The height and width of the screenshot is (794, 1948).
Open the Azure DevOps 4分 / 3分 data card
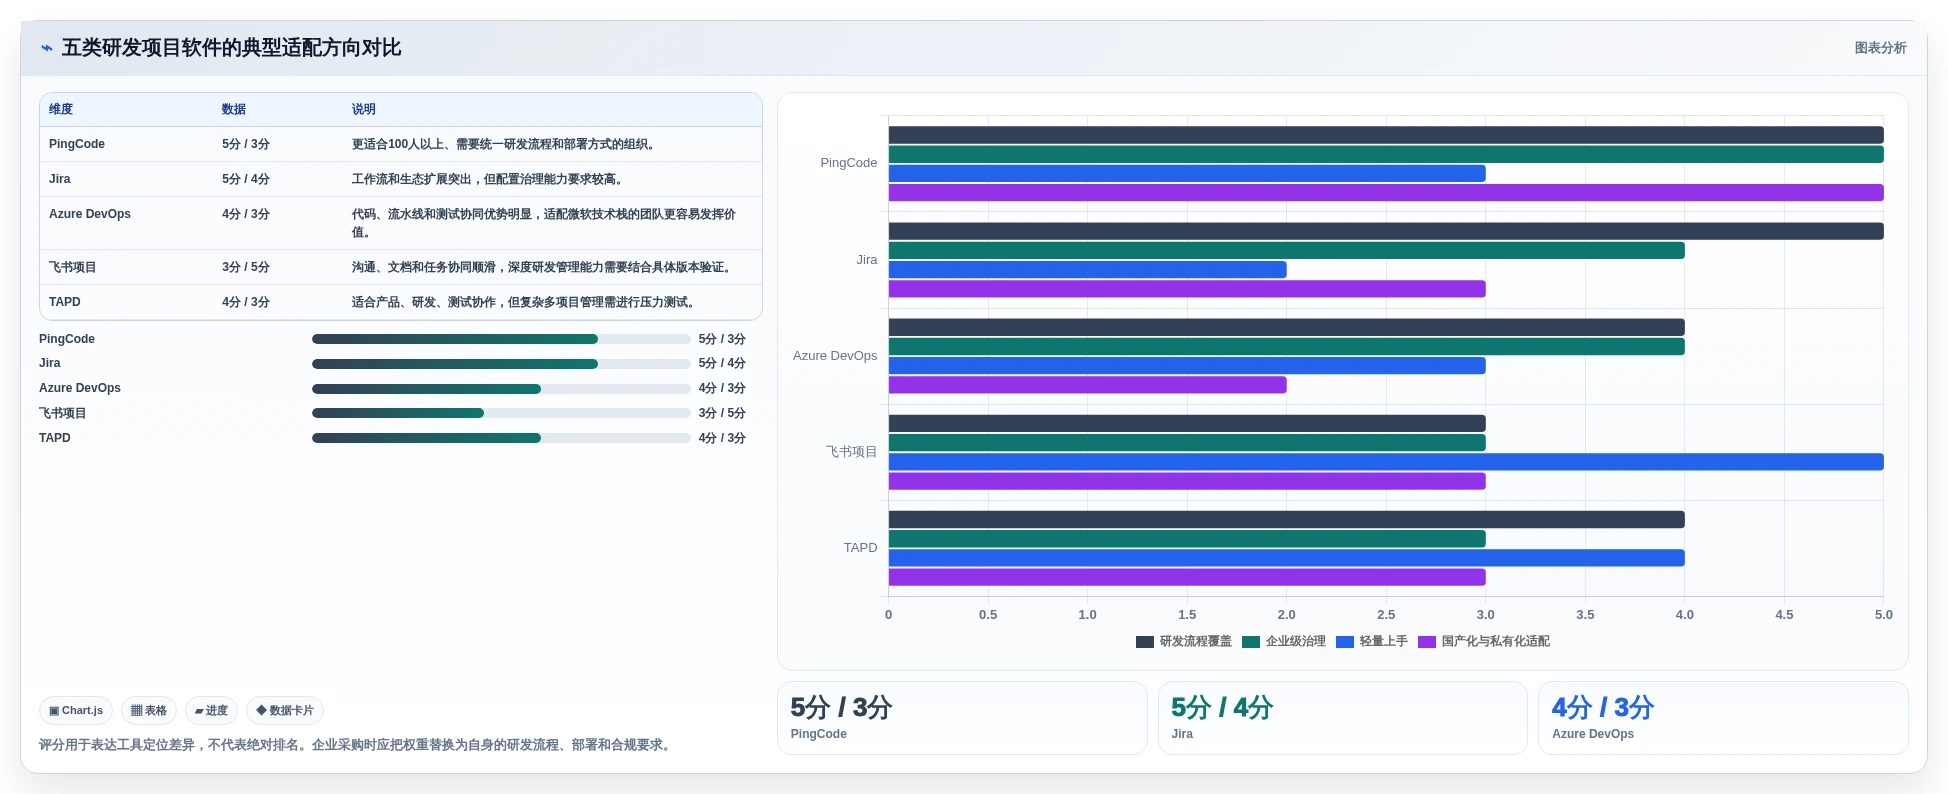[x=1724, y=718]
